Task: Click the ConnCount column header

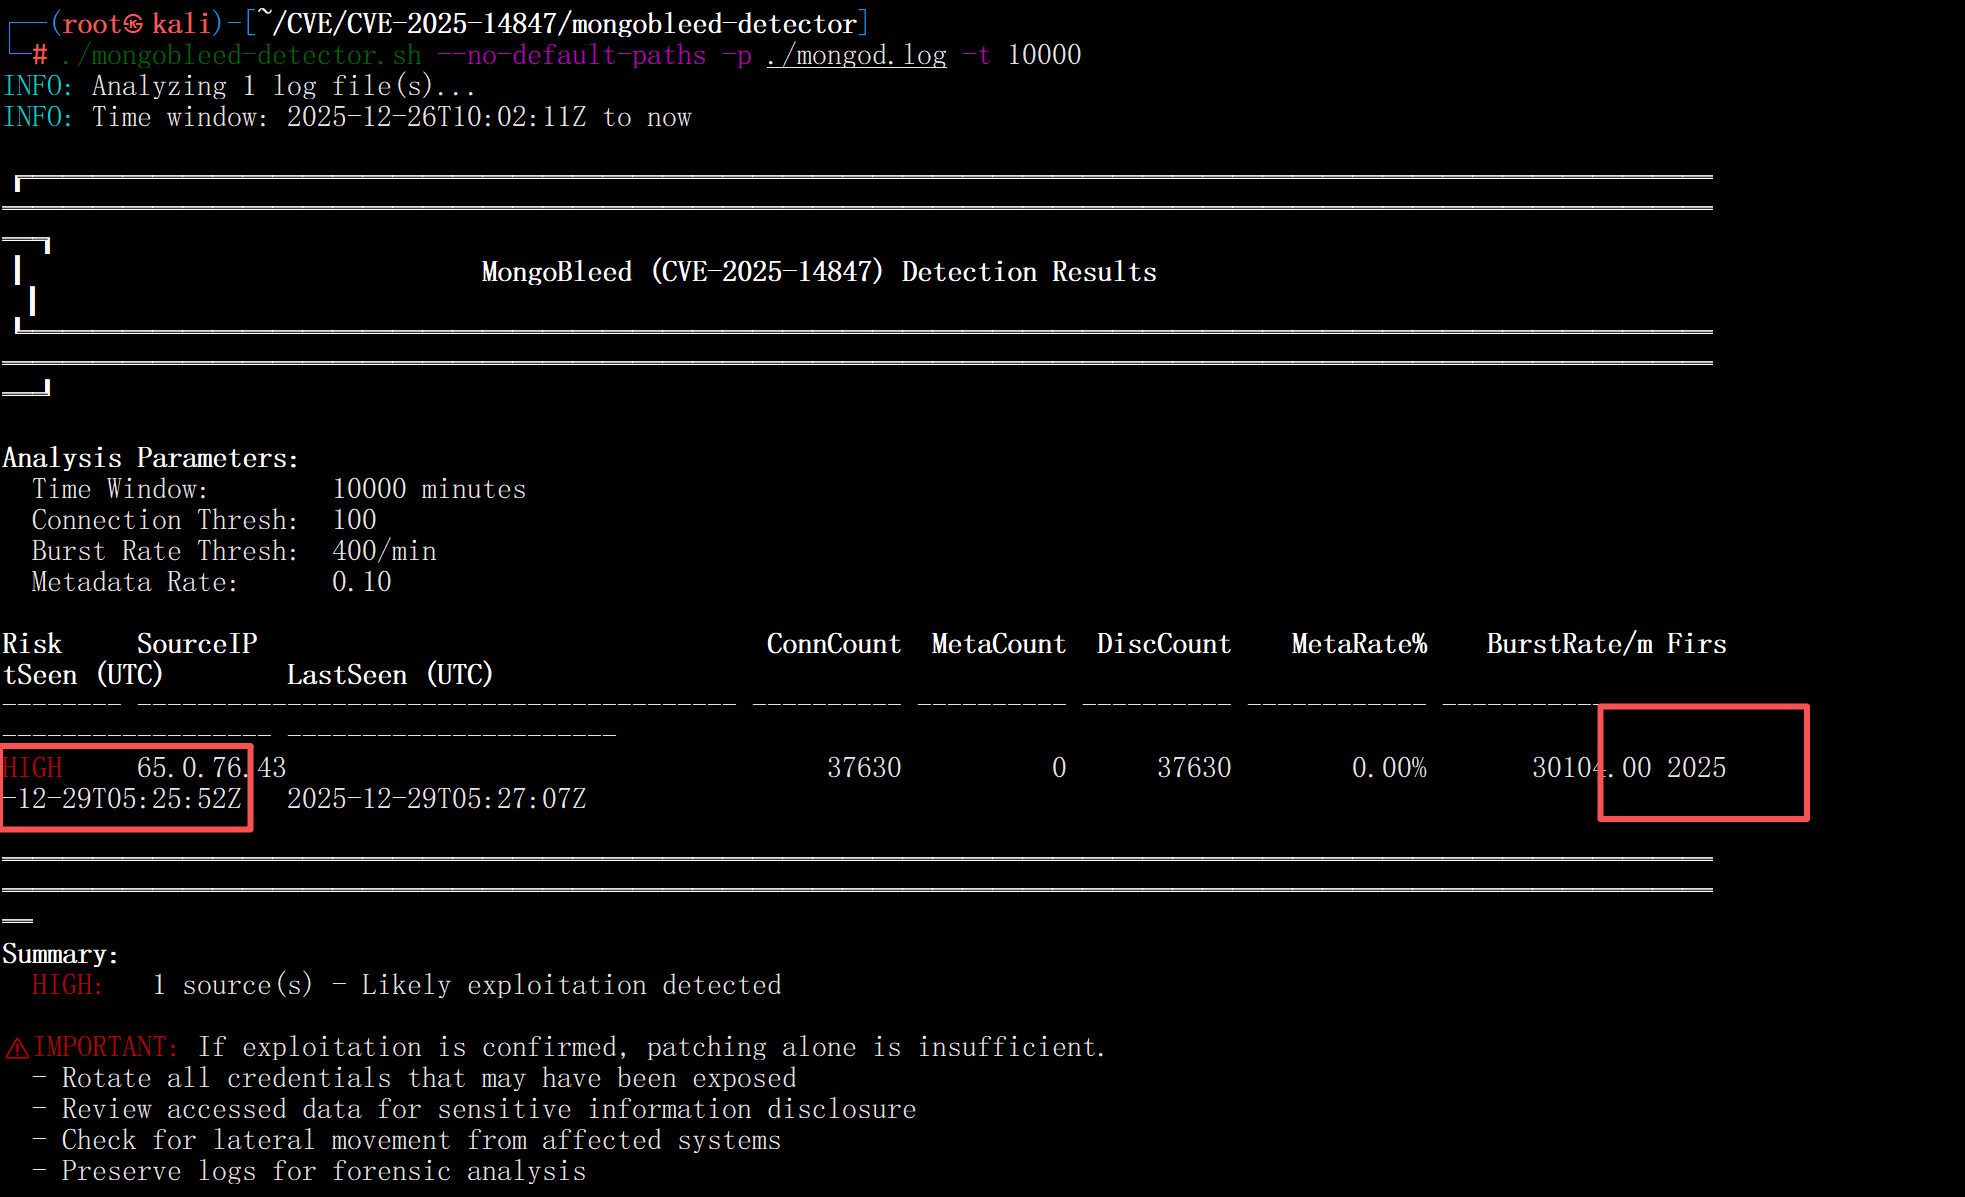Action: coord(833,644)
